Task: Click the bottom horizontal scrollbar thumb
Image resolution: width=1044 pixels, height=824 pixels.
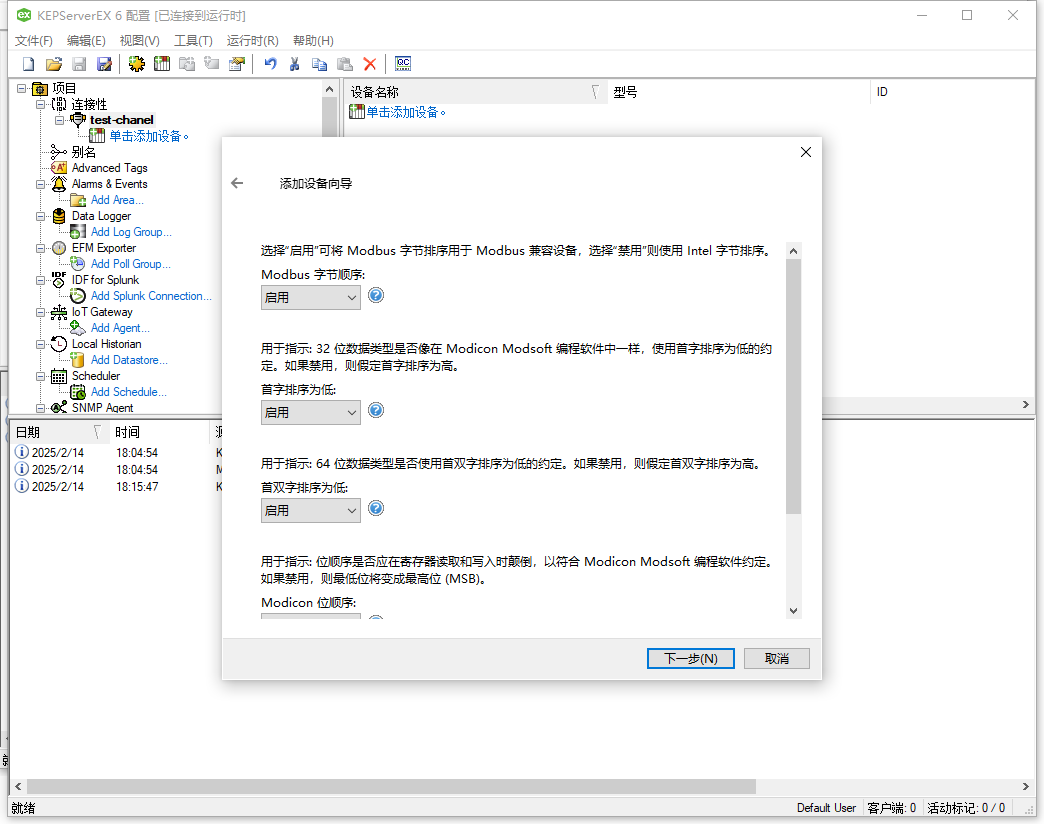Action: tap(391, 787)
